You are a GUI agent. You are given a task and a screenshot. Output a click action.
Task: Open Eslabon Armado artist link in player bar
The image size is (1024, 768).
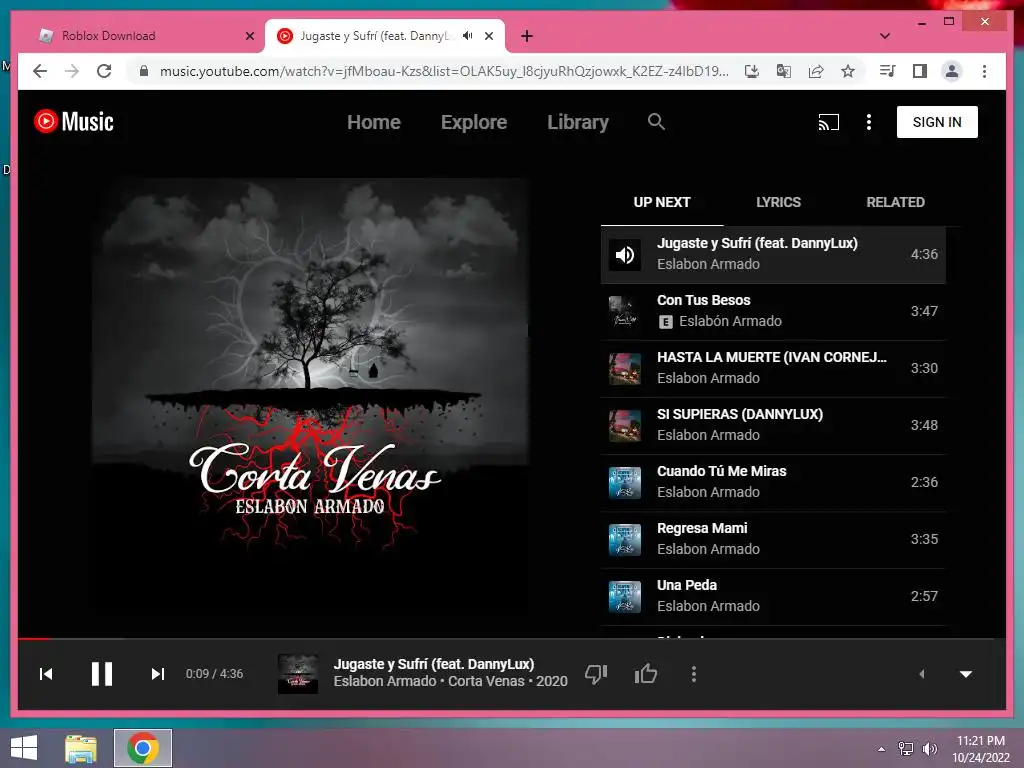pos(385,681)
